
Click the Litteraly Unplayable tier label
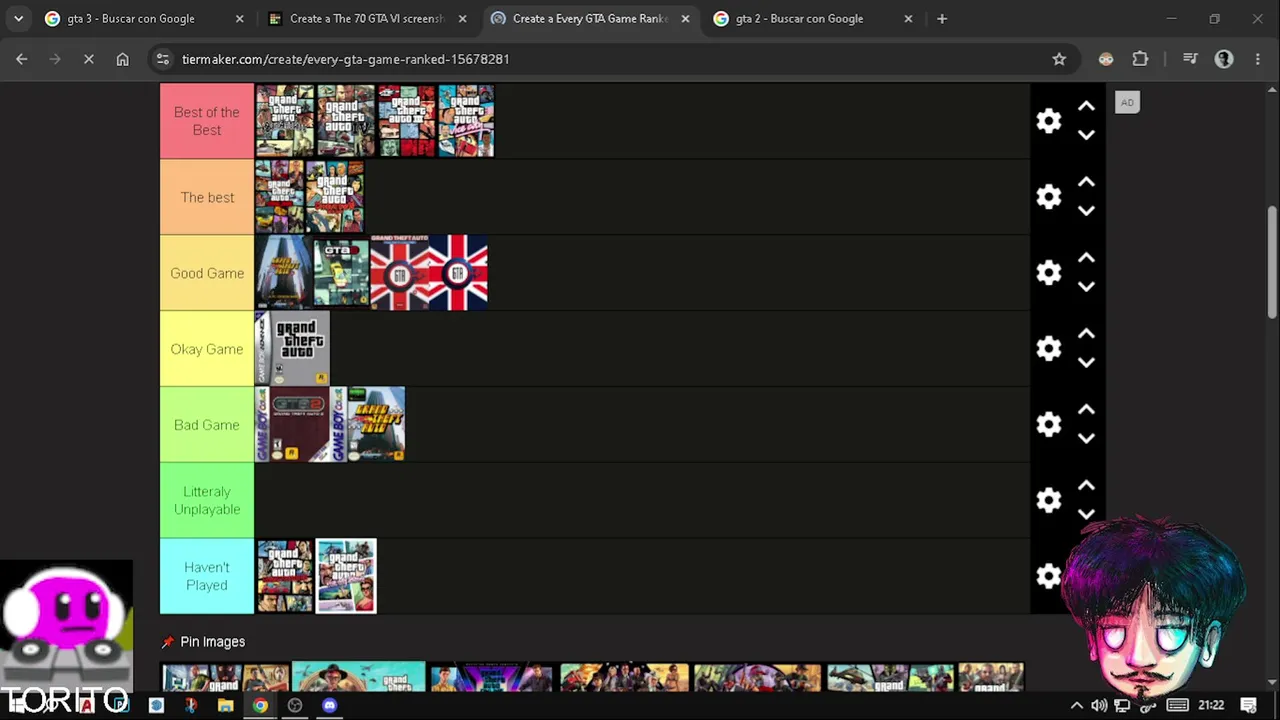207,500
